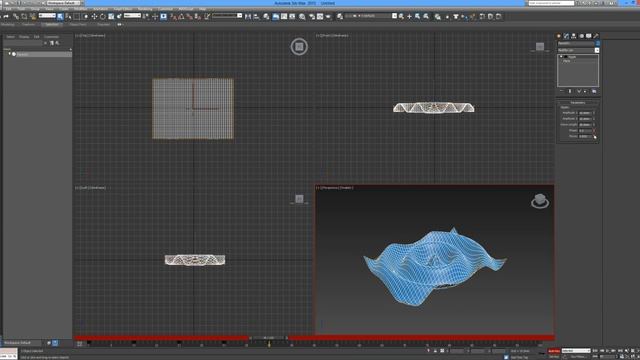Switch to the Create command panel

point(559,36)
